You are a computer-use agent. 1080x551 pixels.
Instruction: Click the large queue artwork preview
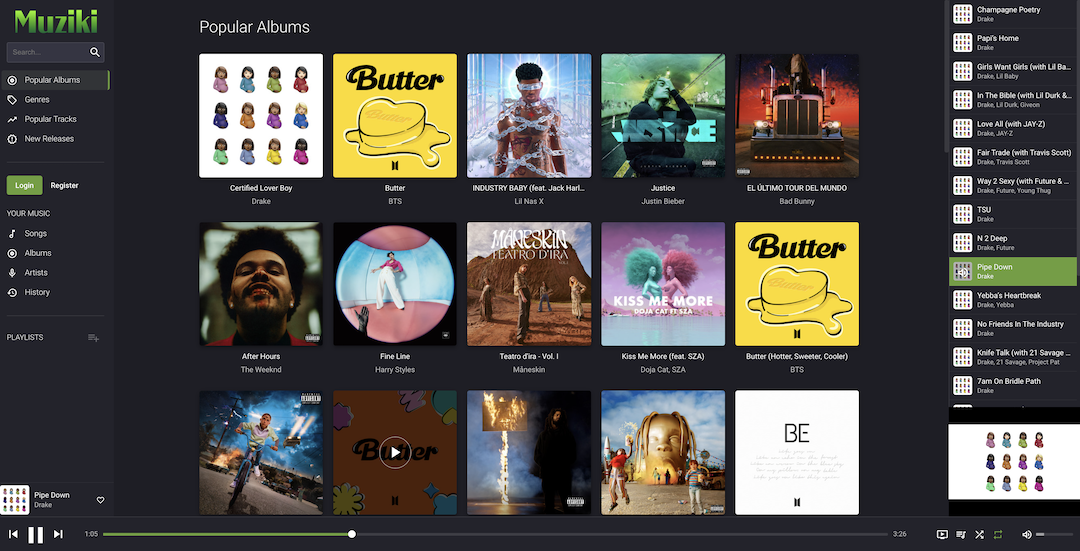(1014, 461)
